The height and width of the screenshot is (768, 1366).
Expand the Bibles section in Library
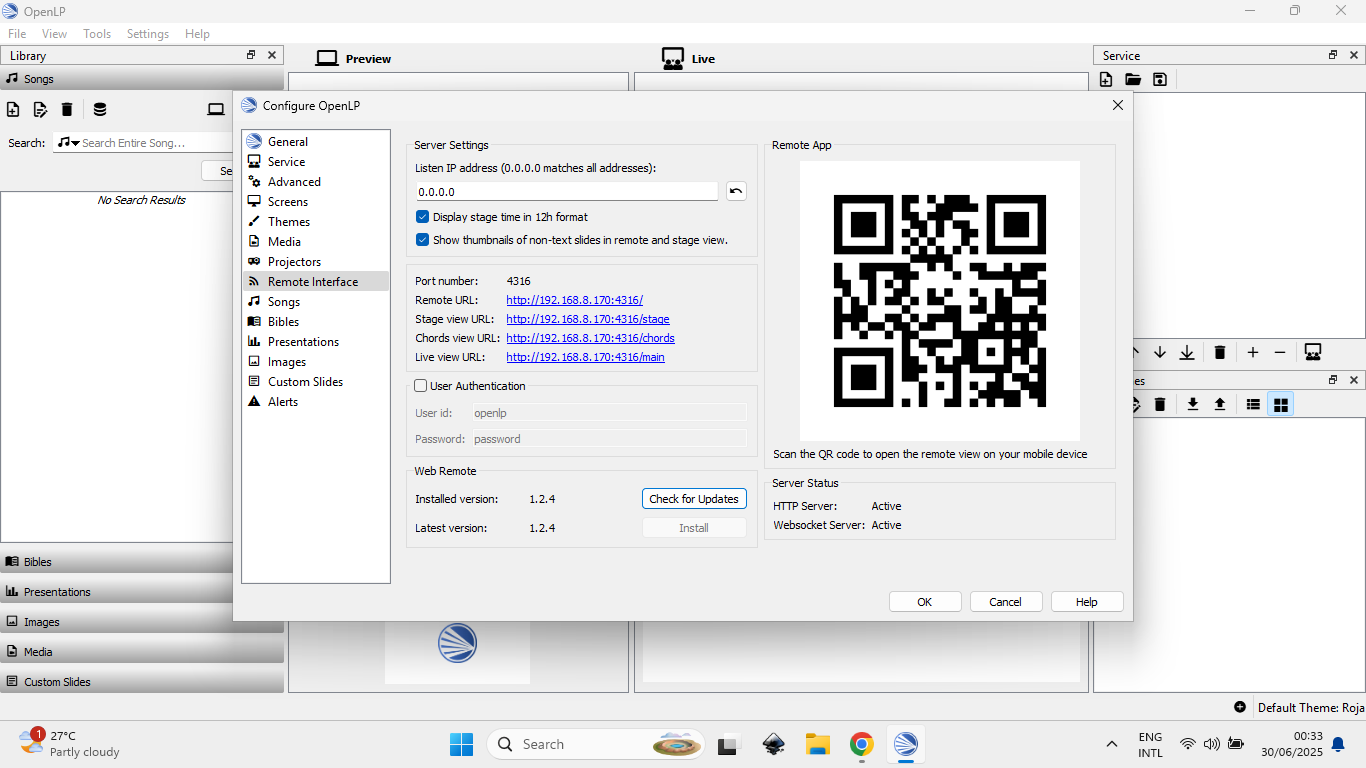point(142,562)
